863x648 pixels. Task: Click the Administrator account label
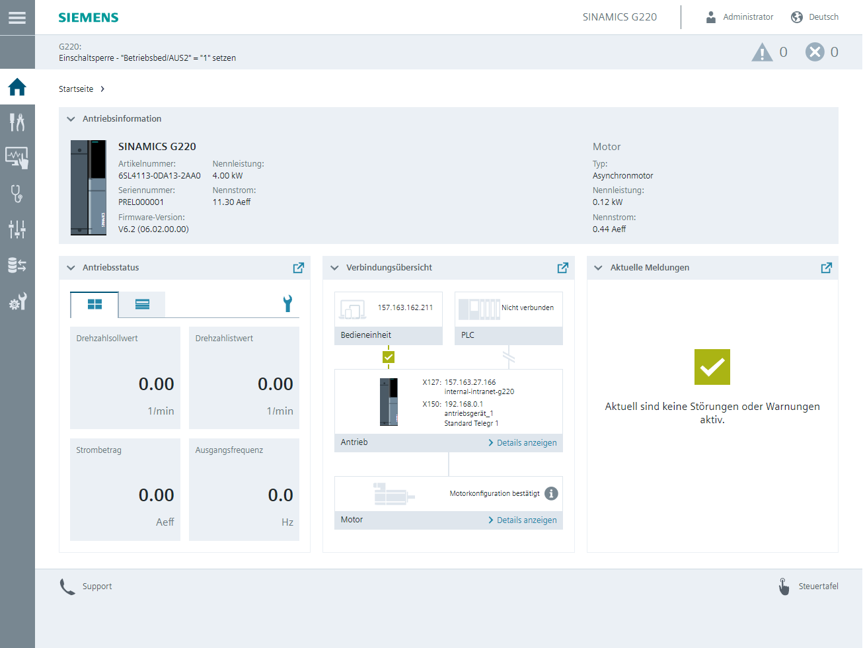748,17
